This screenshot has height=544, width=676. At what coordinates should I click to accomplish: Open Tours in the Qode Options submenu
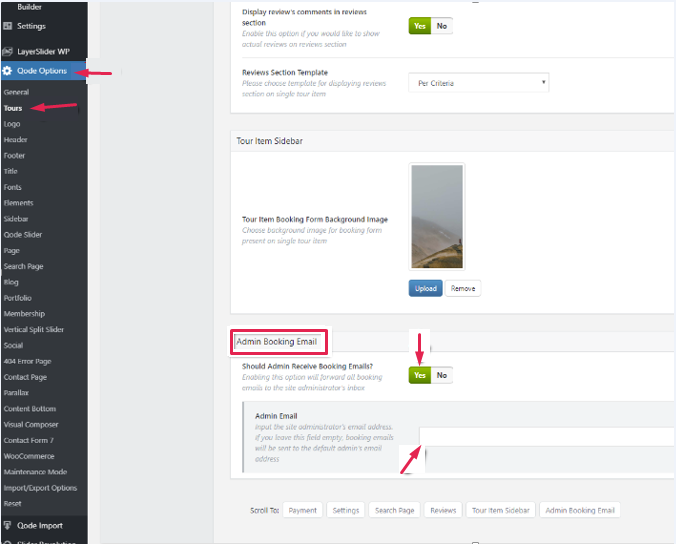(13, 108)
